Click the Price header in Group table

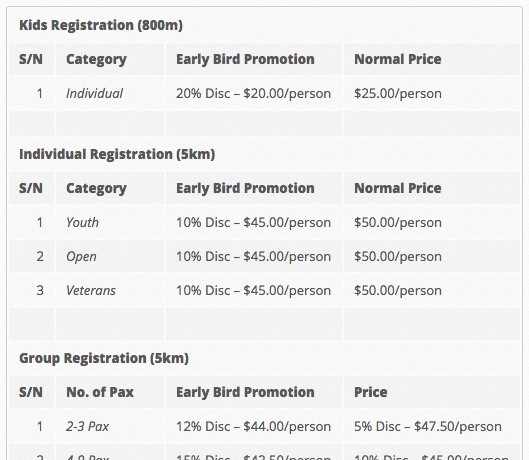pos(370,392)
